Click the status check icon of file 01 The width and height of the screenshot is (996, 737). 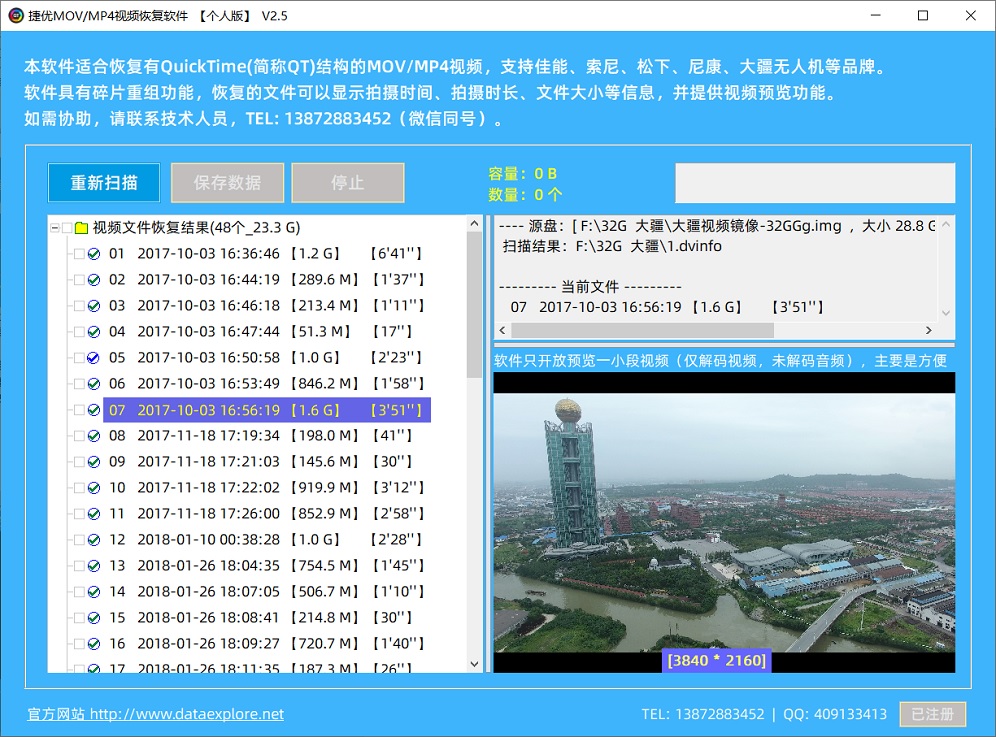pos(94,254)
